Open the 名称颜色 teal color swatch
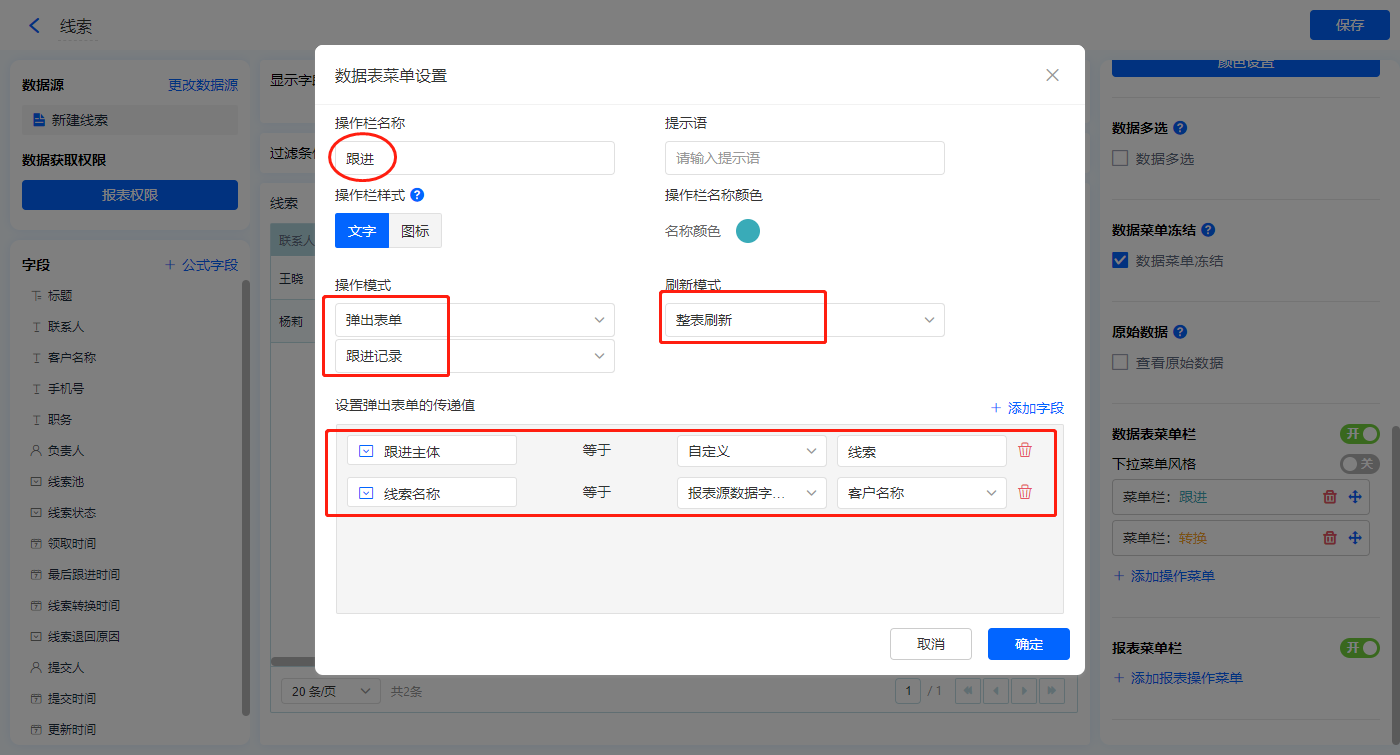Screen dimensions: 1400x755 (748, 231)
